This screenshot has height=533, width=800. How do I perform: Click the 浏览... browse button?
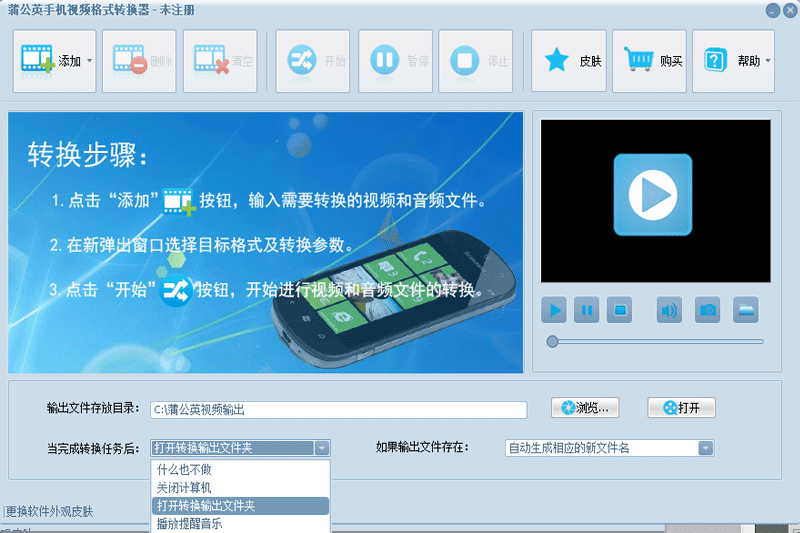(585, 408)
